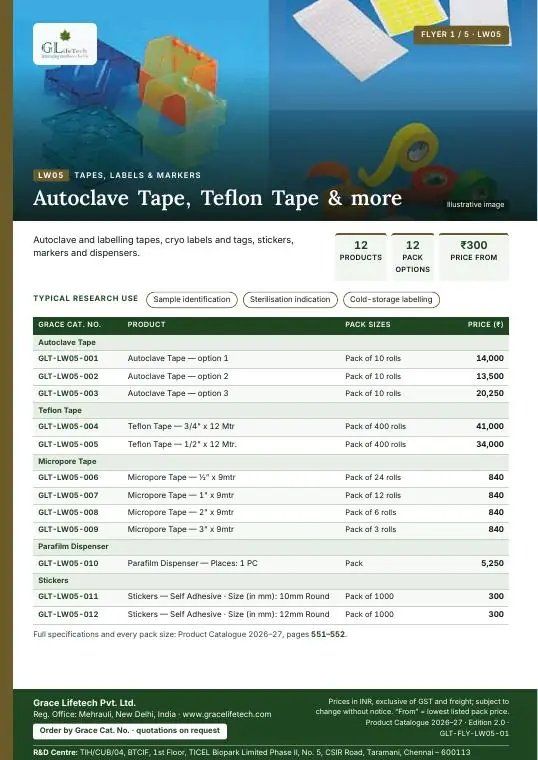Click the Autoclave Tape, Teflon Tape title
The height and width of the screenshot is (760, 538).
218,198
